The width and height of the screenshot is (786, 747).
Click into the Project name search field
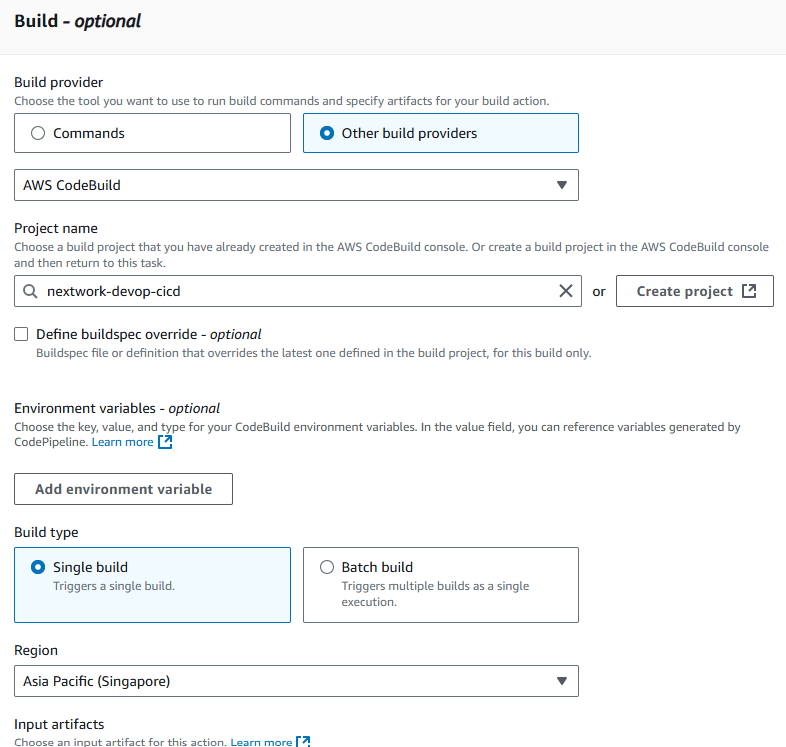298,291
